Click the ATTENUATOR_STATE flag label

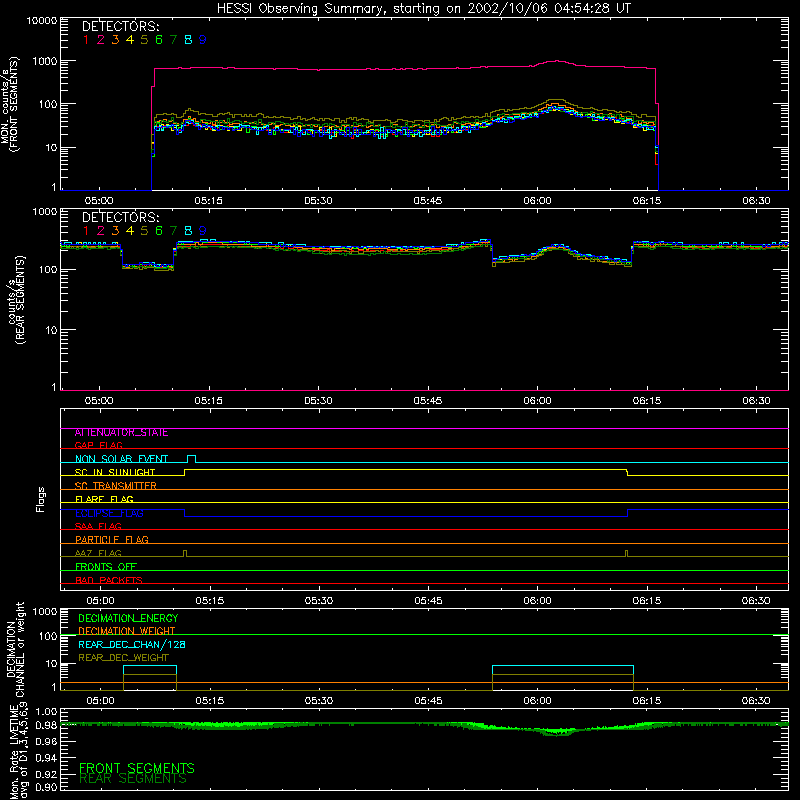point(121,433)
